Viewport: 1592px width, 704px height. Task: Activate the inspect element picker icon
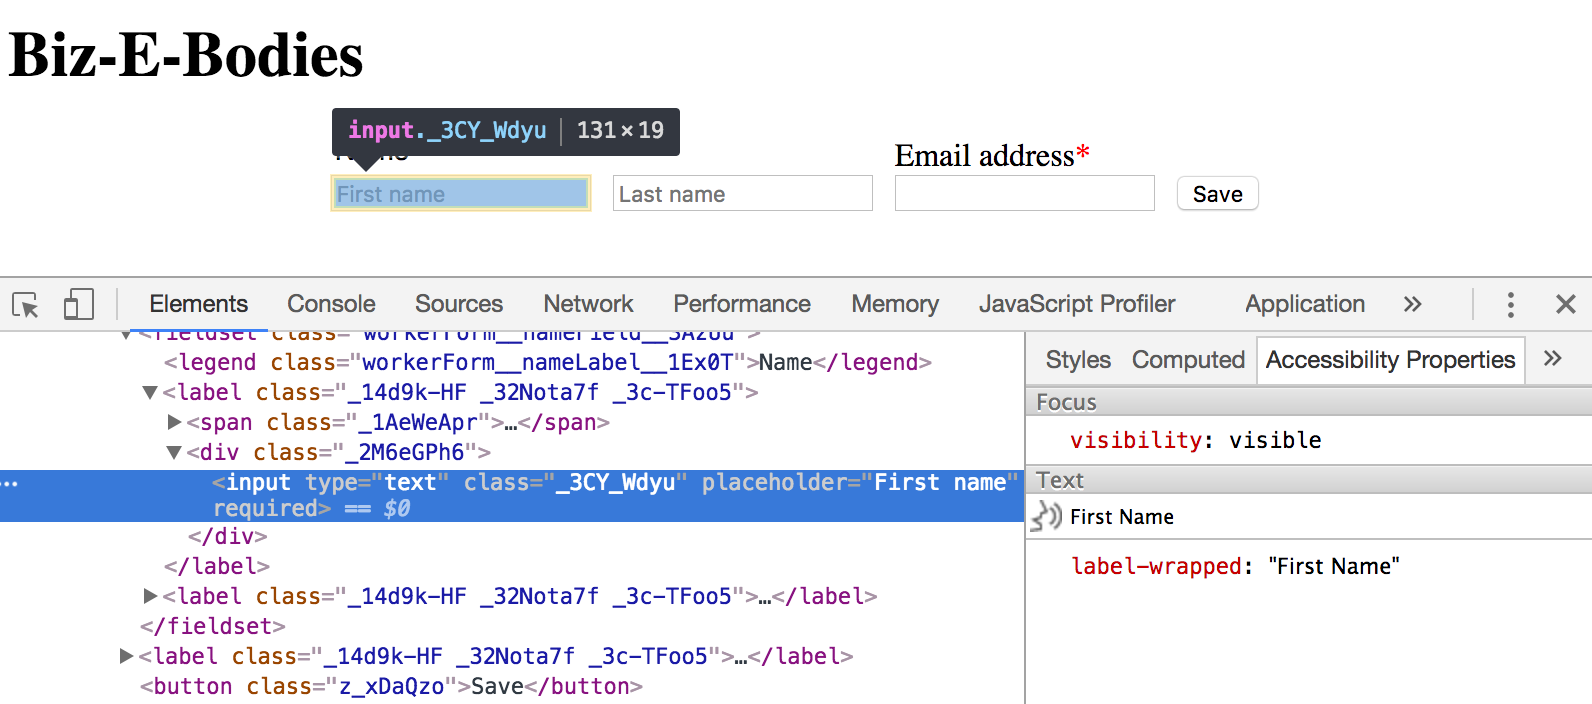(25, 305)
